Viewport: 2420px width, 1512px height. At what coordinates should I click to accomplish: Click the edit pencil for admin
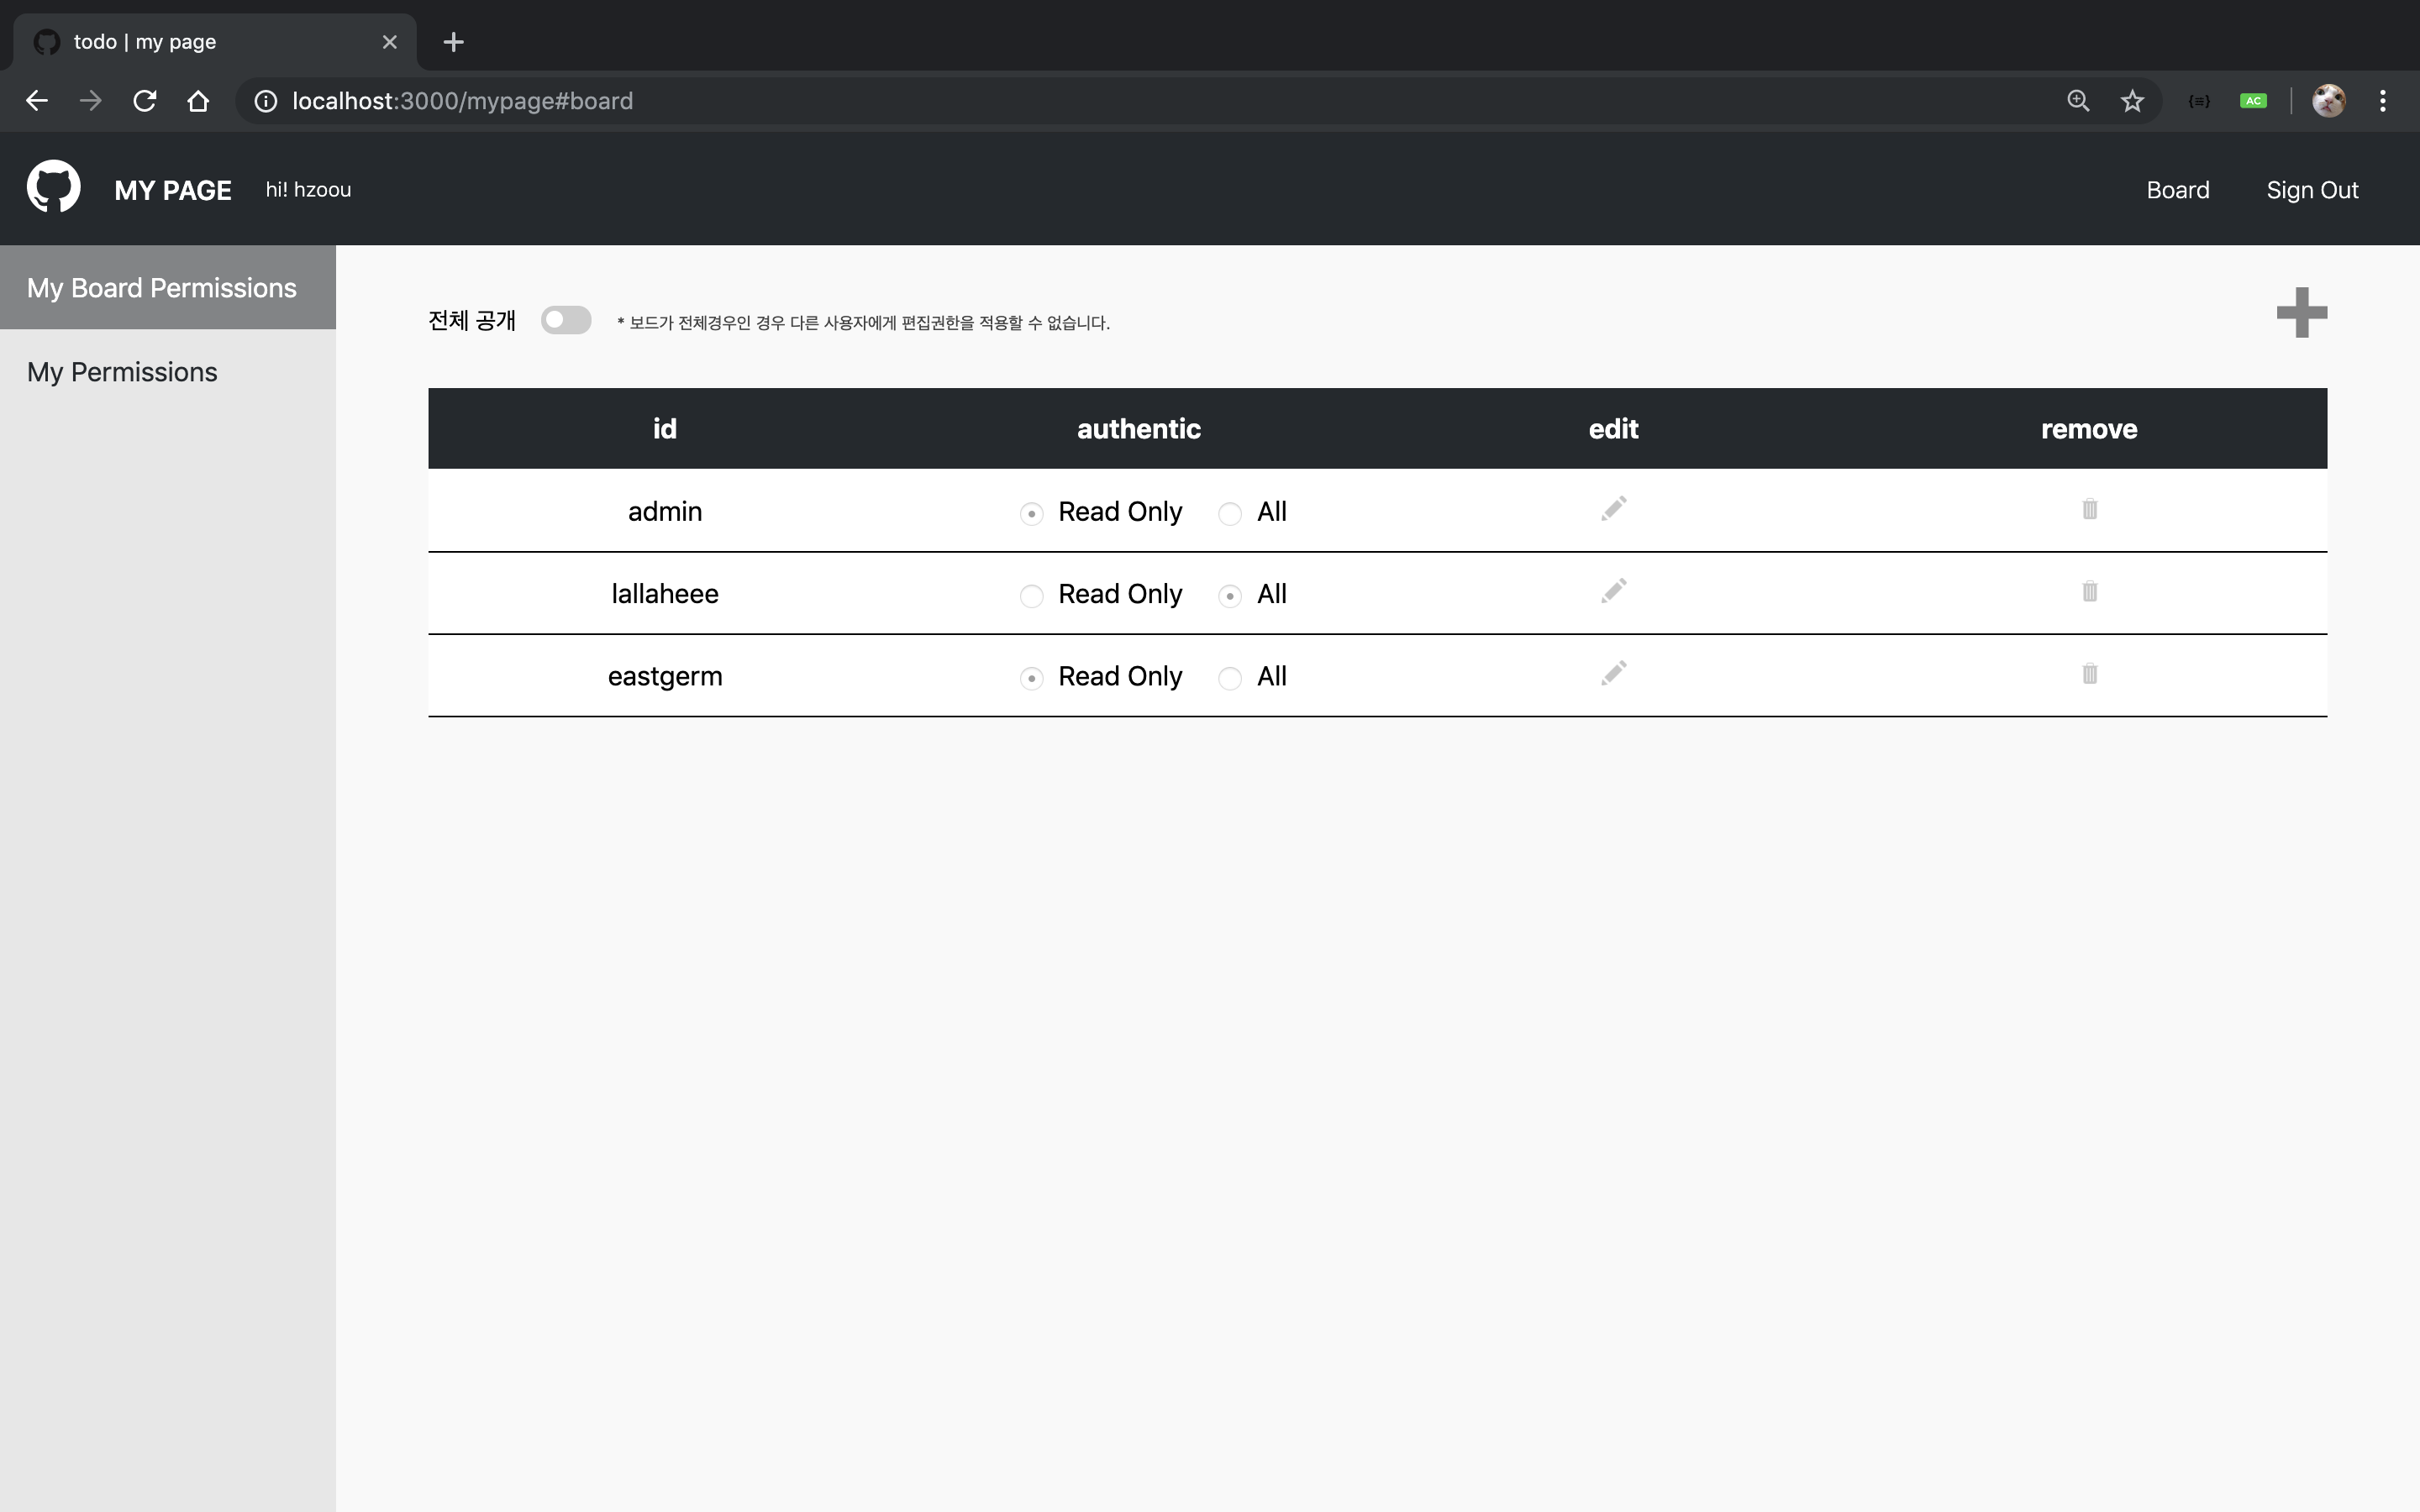coord(1613,509)
